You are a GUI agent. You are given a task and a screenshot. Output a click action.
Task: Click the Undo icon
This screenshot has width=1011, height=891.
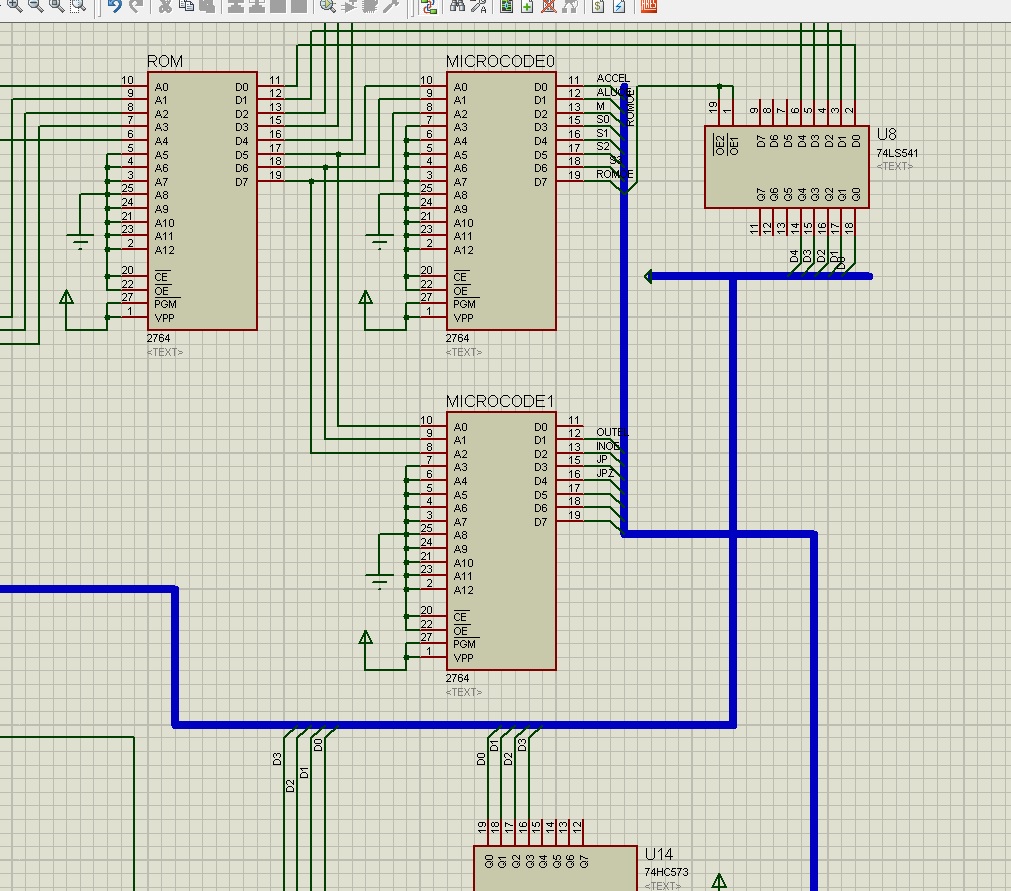click(x=113, y=7)
